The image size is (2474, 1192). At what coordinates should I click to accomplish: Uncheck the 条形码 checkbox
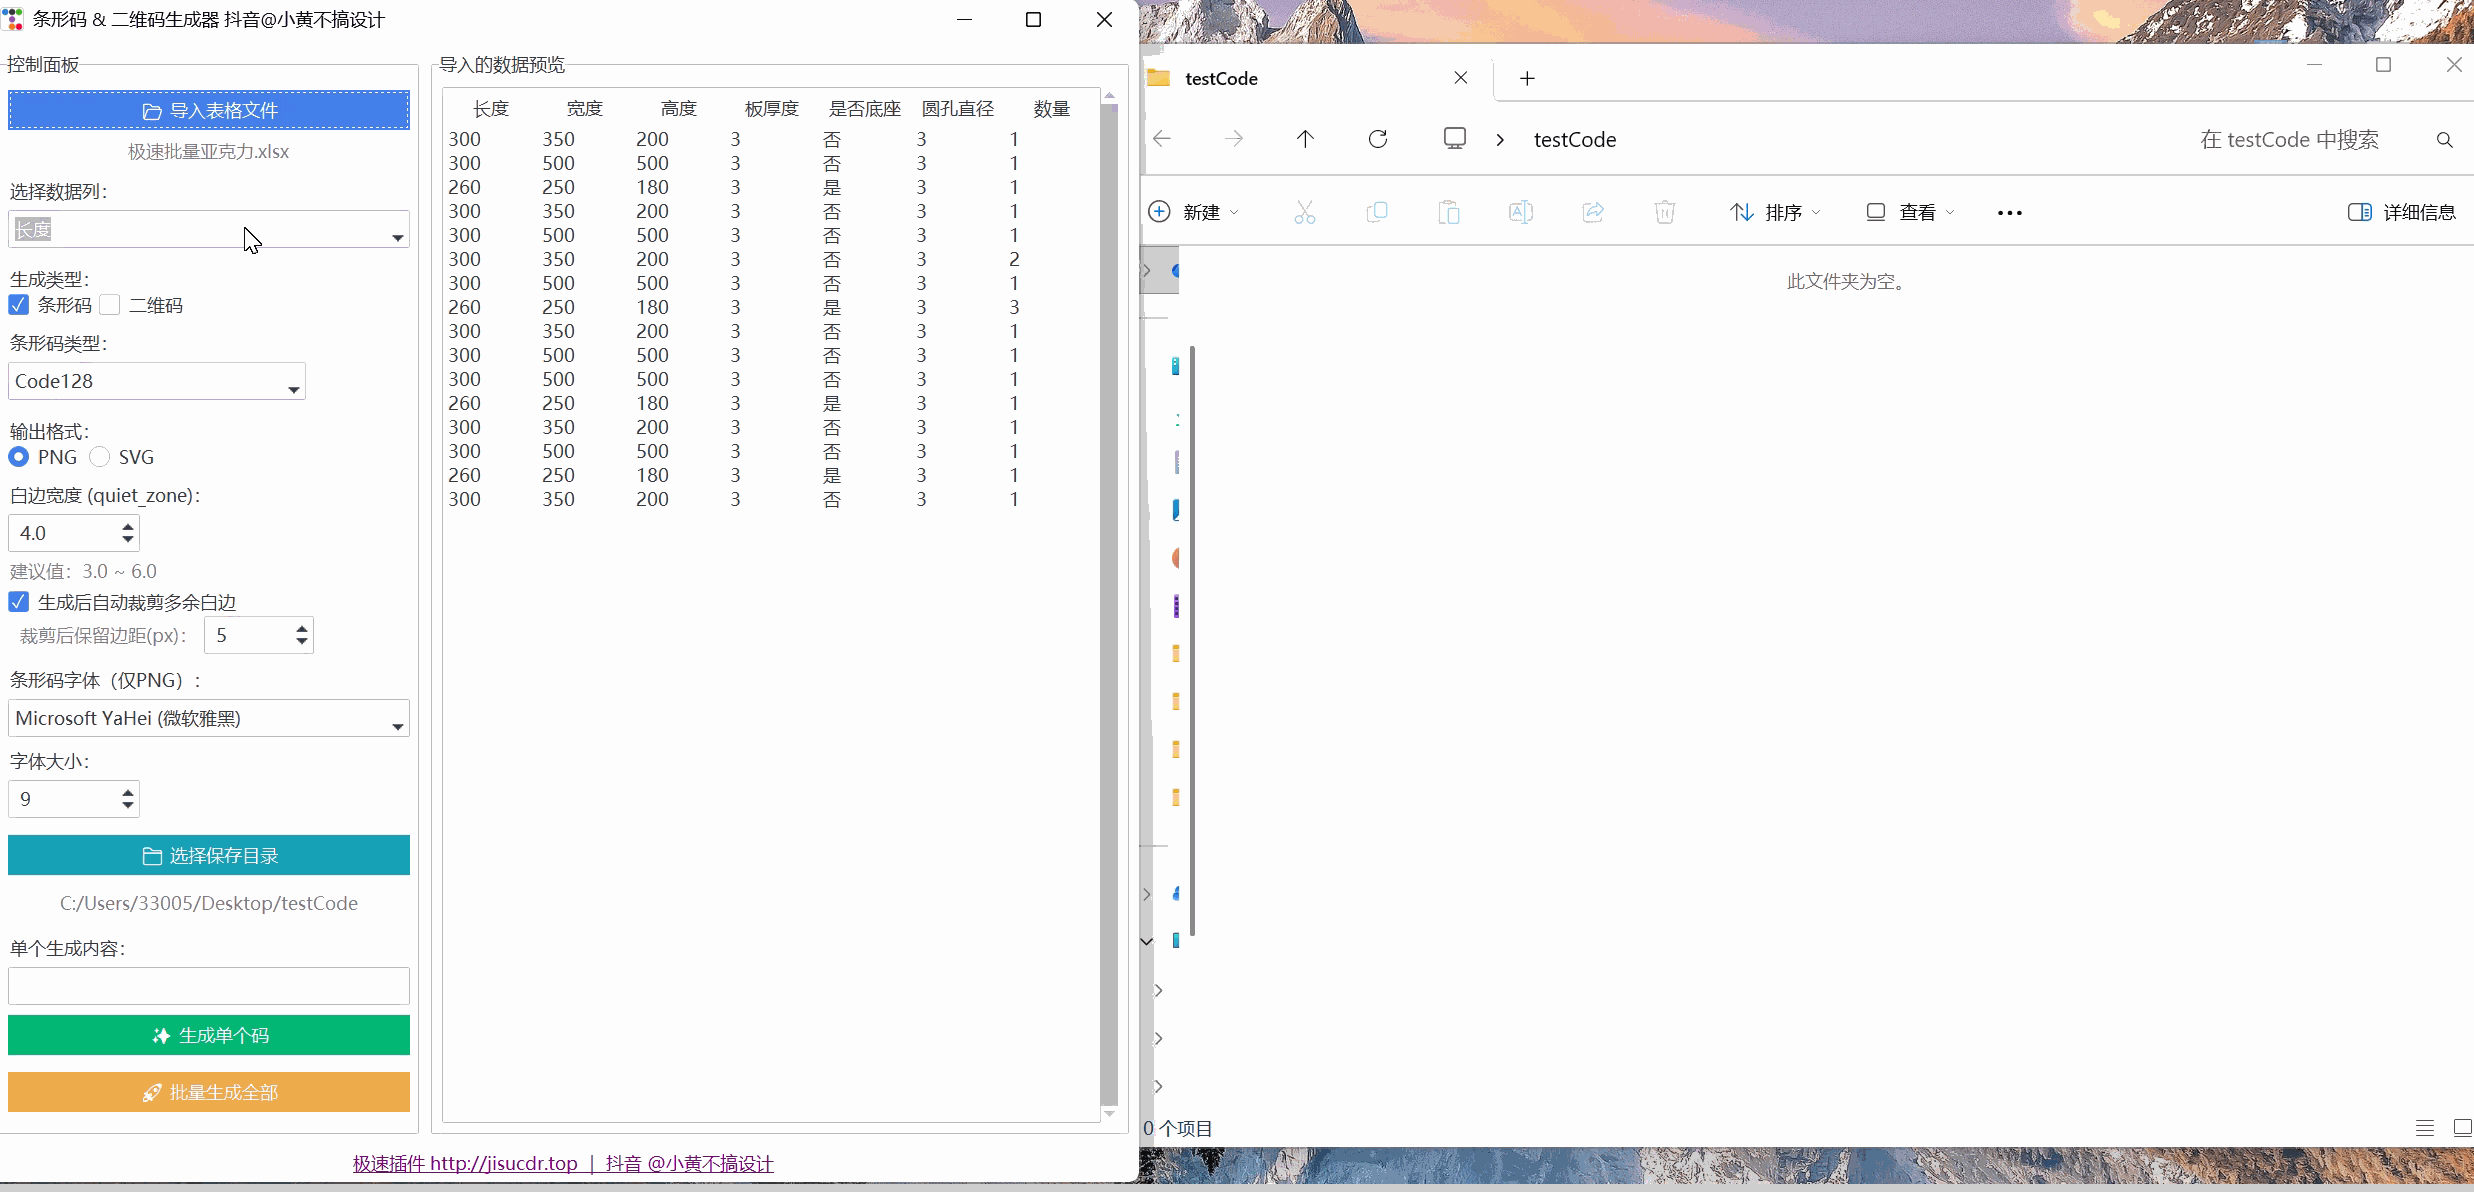[18, 305]
